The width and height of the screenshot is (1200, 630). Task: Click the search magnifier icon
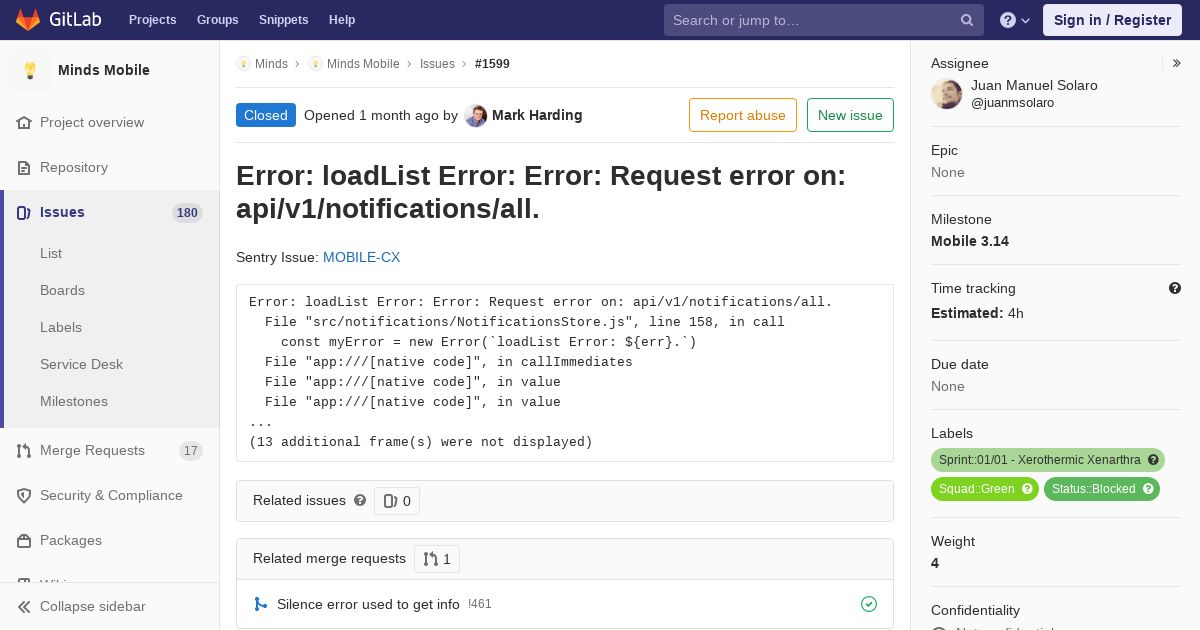(x=967, y=20)
